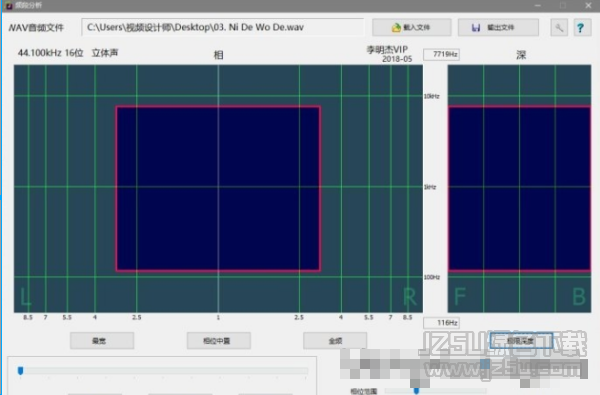
Task: Click the app icon in the title bar
Action: 8,5
